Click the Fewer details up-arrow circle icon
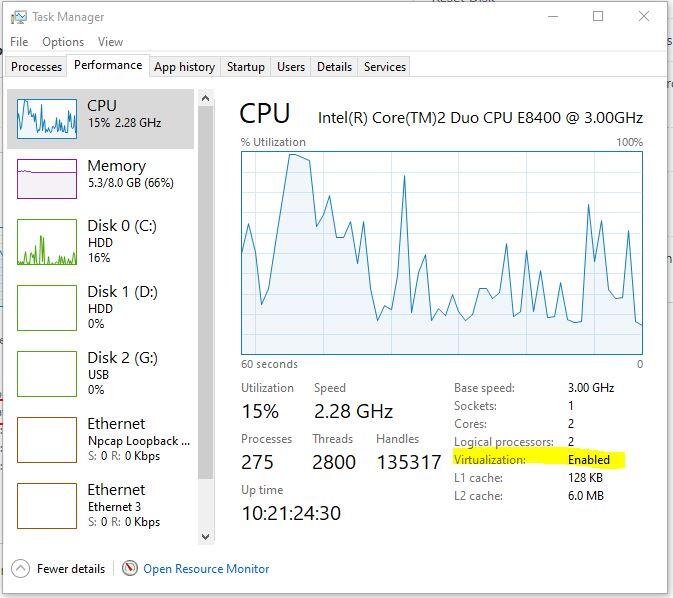 (x=20, y=568)
